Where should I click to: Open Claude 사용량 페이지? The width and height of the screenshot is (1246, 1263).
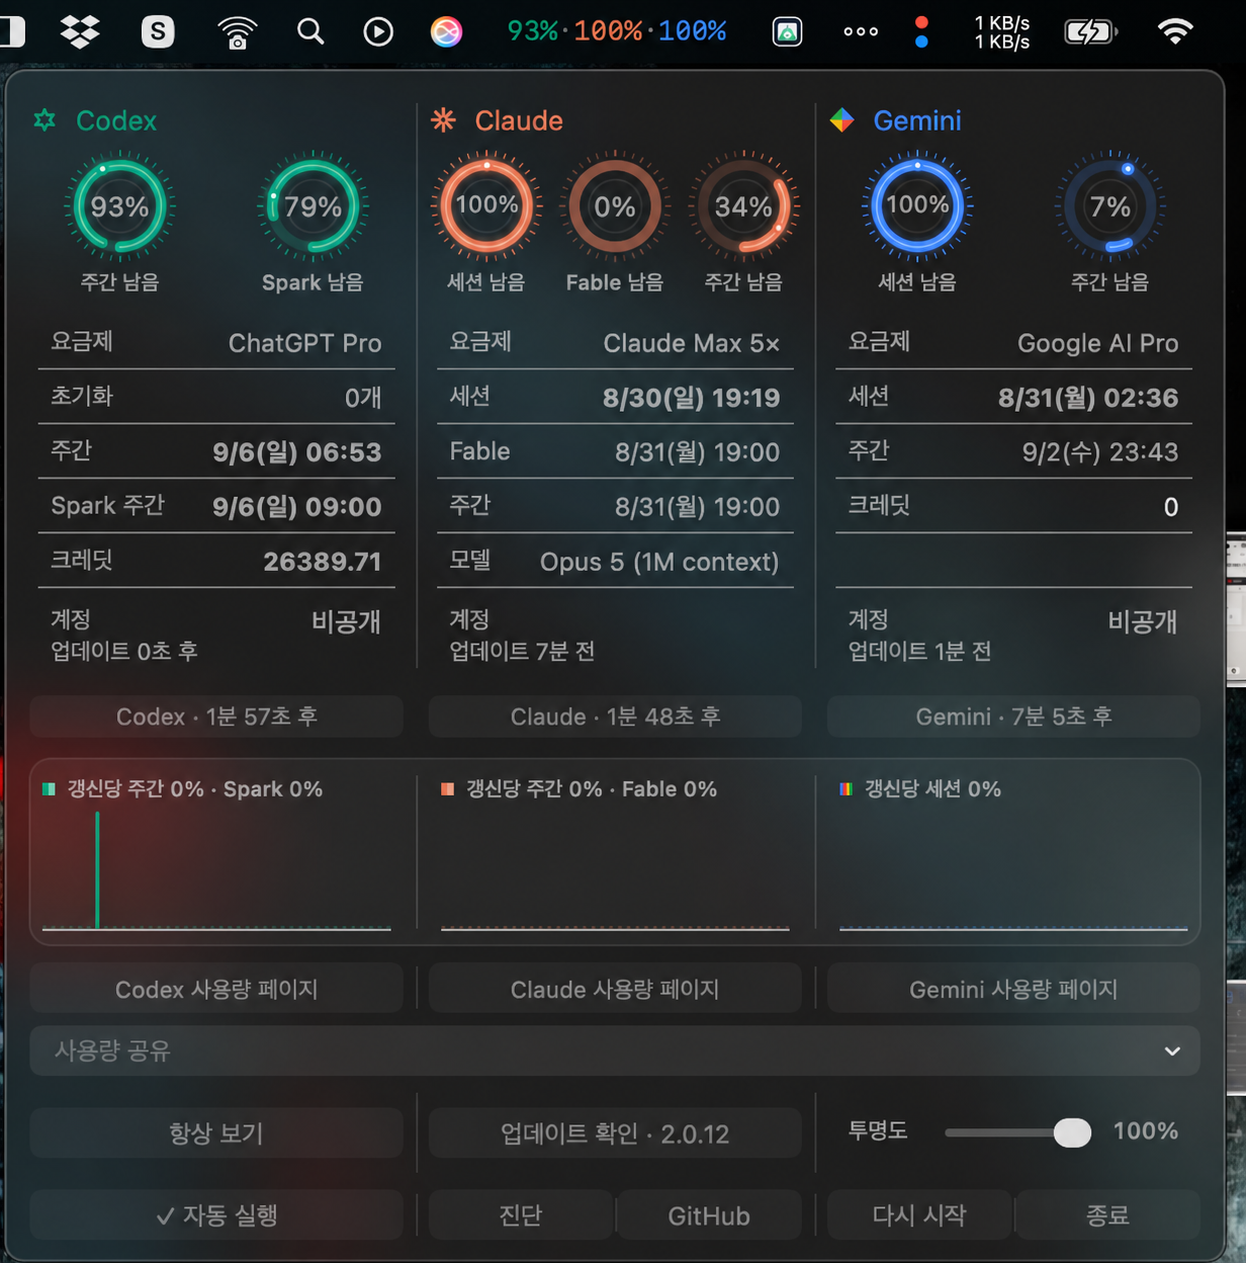pos(615,989)
